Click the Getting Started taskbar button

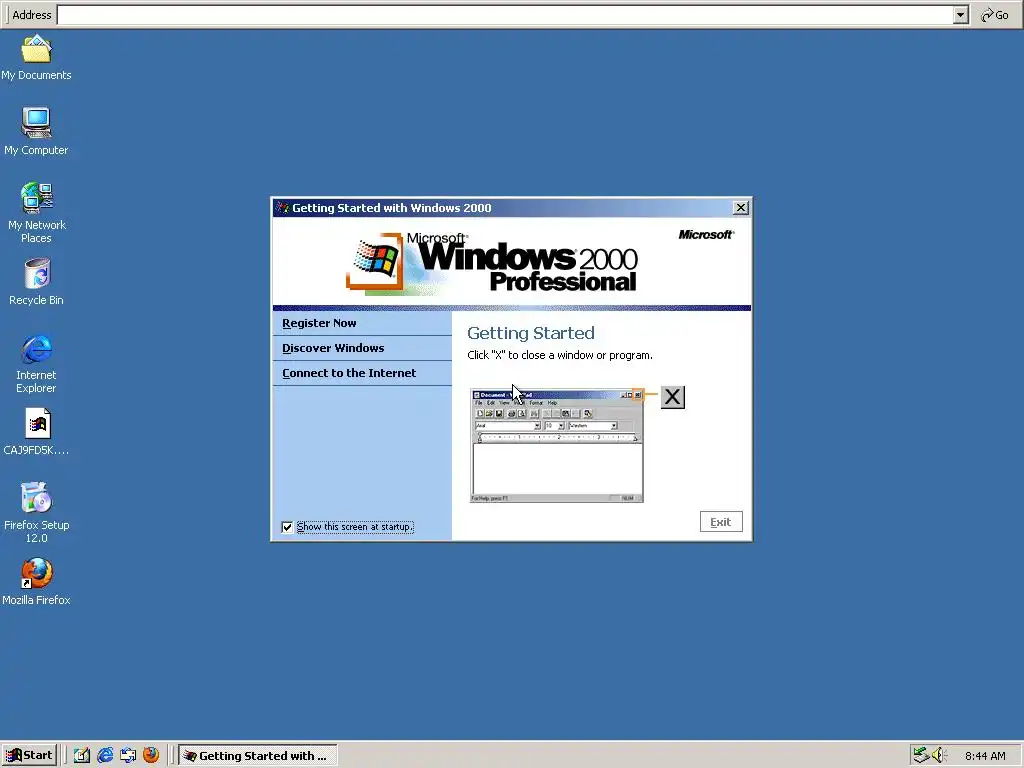(258, 755)
